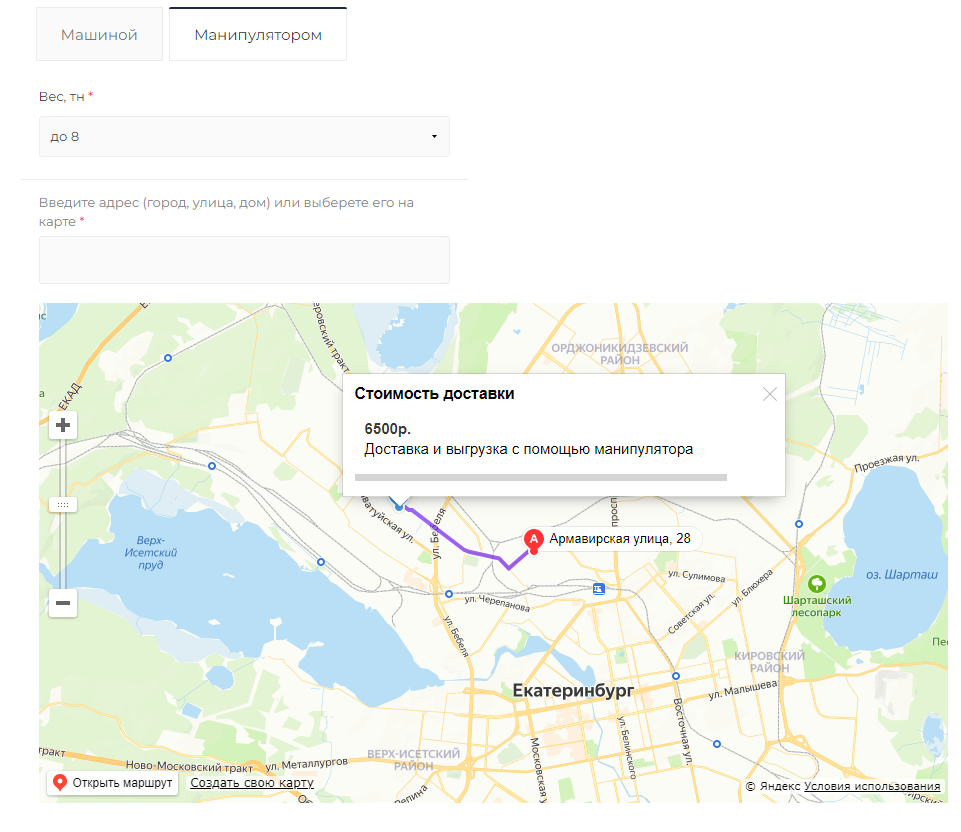Select the Манипулятором tab
The image size is (961, 832).
258,35
